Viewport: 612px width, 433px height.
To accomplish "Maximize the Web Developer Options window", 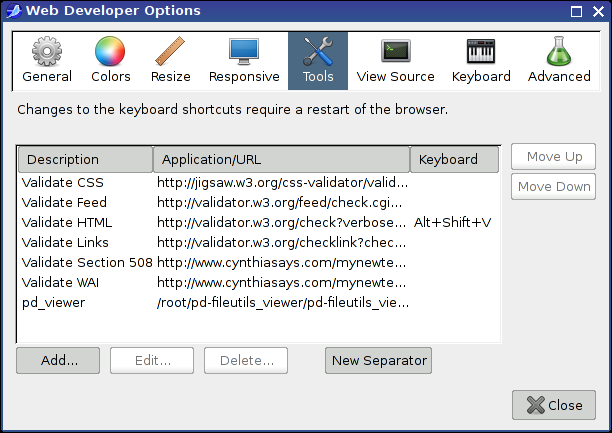I will coord(576,11).
